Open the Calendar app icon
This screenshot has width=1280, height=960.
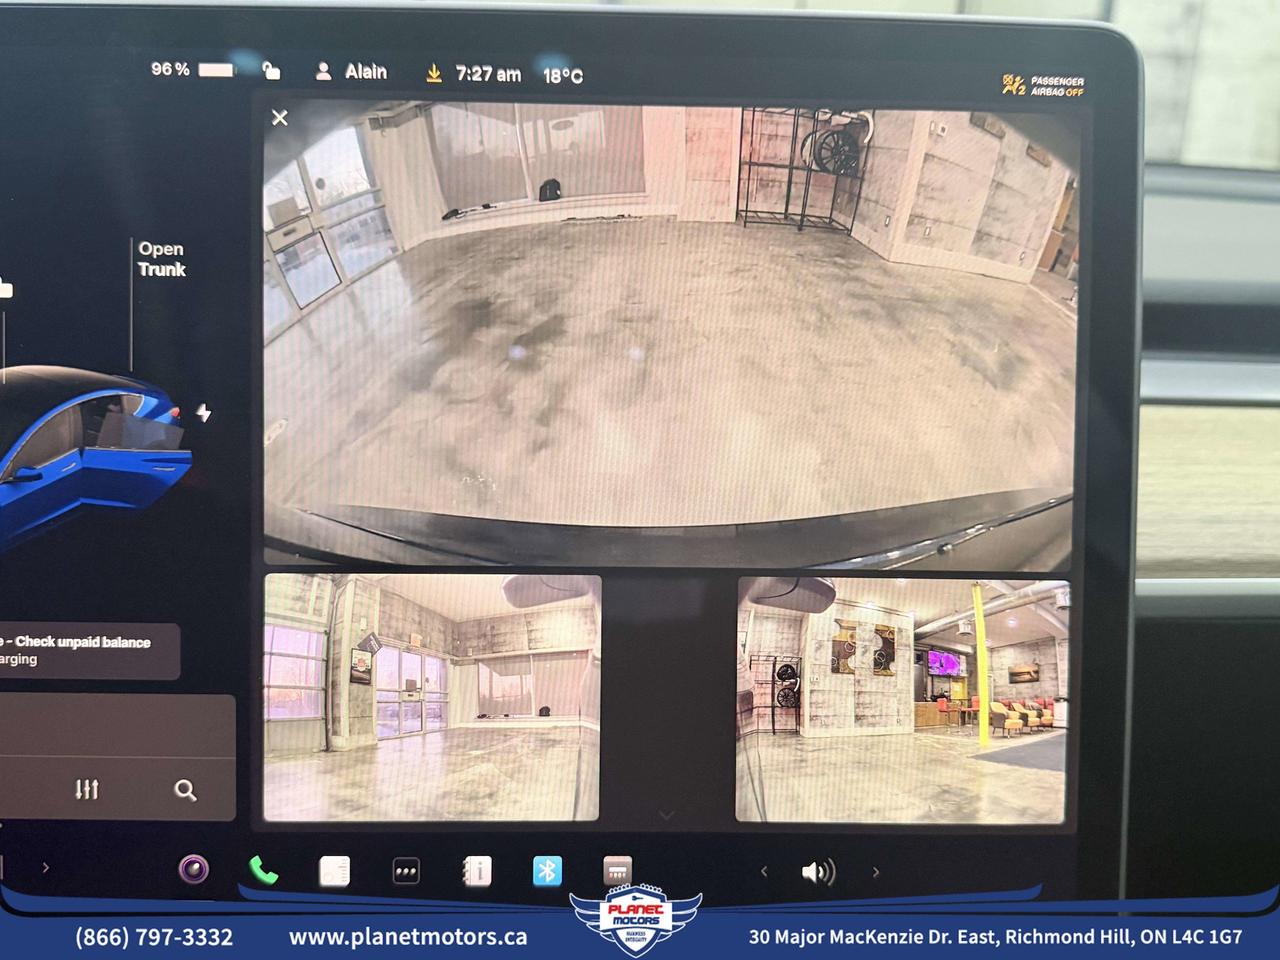(x=333, y=871)
